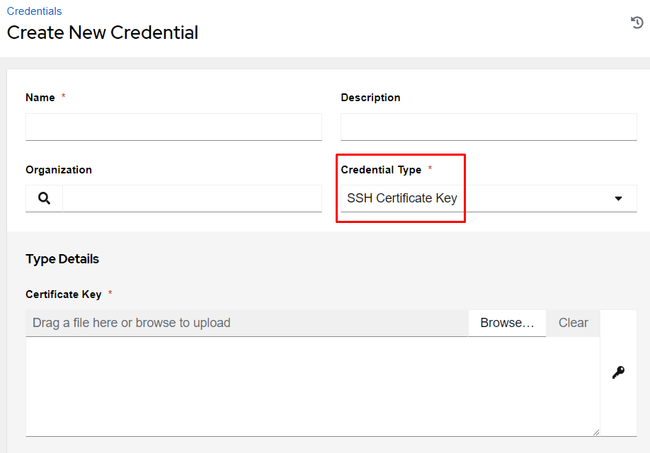Click inside the Certificate Key text area
Screen dimensions: 650x453
(313, 386)
